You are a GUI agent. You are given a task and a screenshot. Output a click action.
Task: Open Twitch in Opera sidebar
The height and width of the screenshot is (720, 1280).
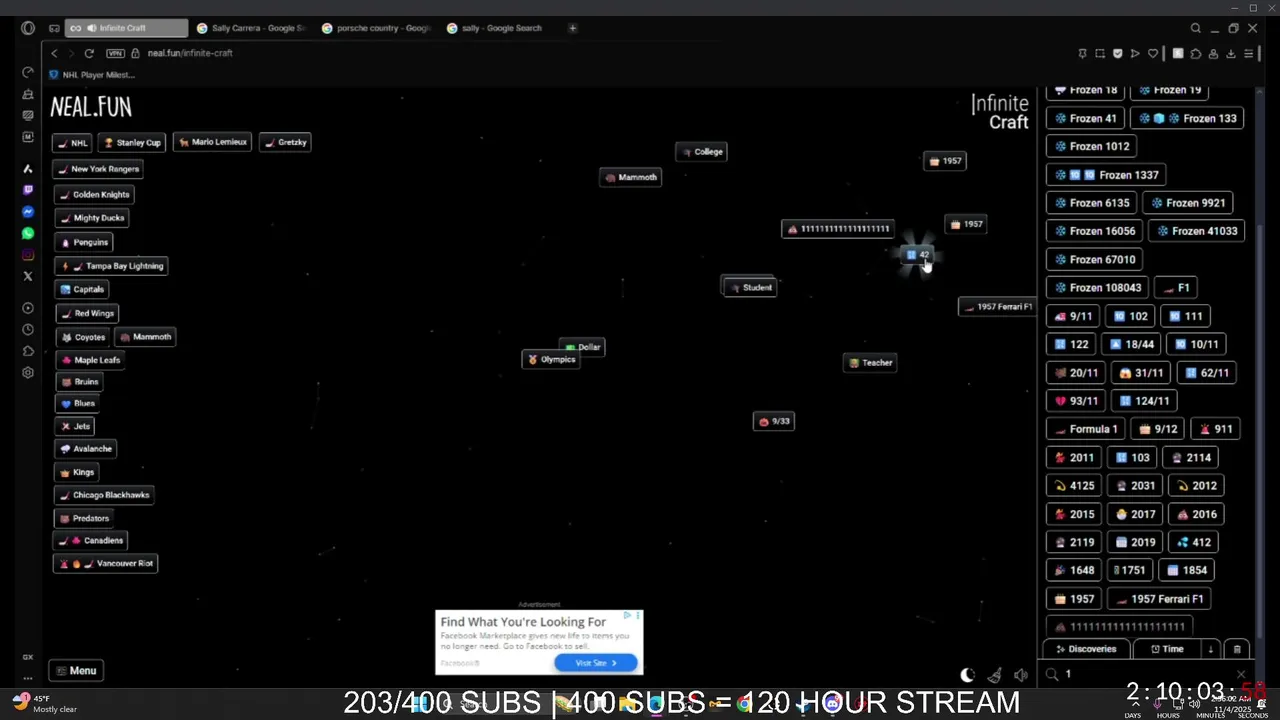tap(28, 190)
